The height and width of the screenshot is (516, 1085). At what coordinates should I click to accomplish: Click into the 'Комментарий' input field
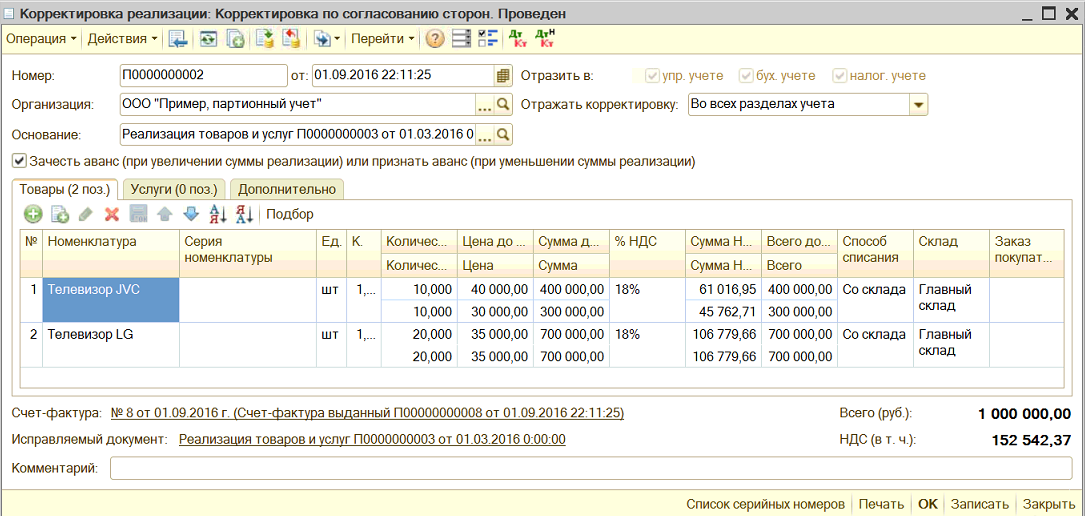[x=590, y=468]
